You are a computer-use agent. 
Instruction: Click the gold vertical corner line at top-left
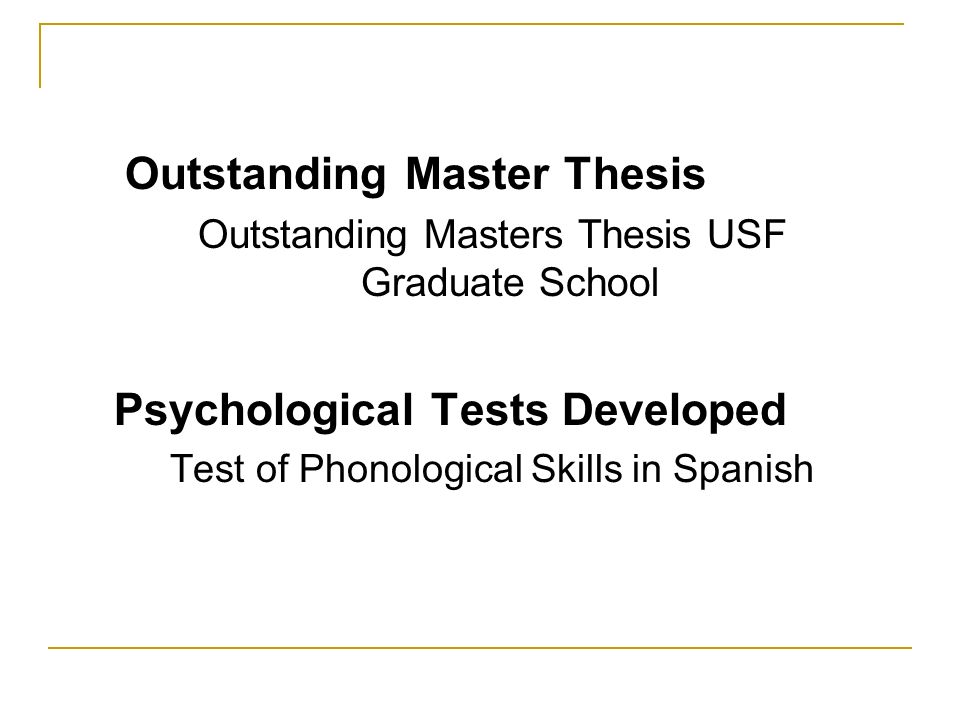[x=40, y=56]
